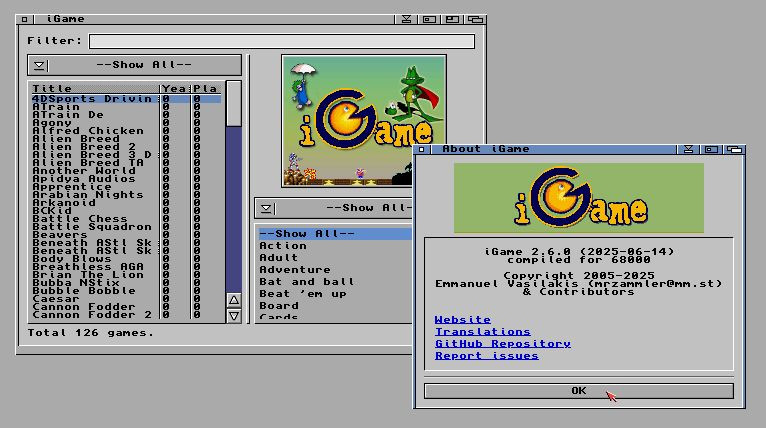The width and height of the screenshot is (766, 428).
Task: Select Another World in the game list
Action: (x=126, y=171)
